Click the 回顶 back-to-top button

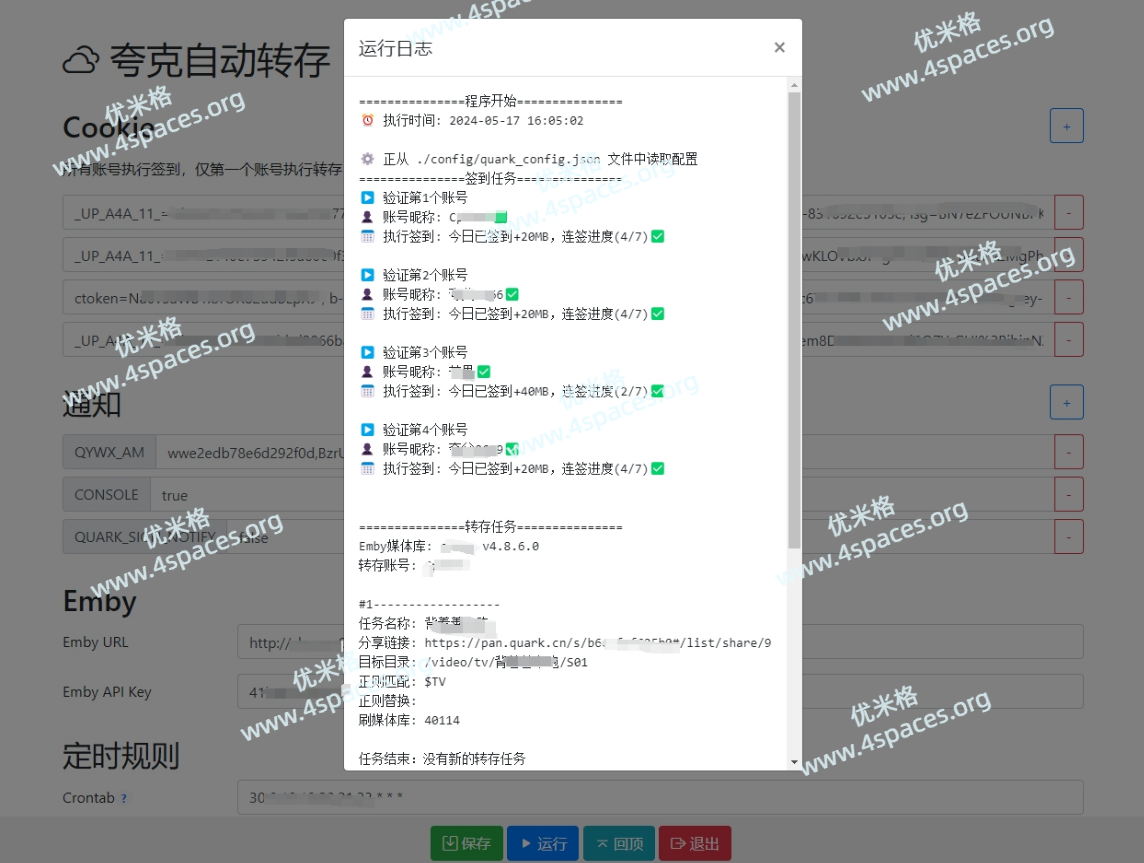tap(619, 843)
